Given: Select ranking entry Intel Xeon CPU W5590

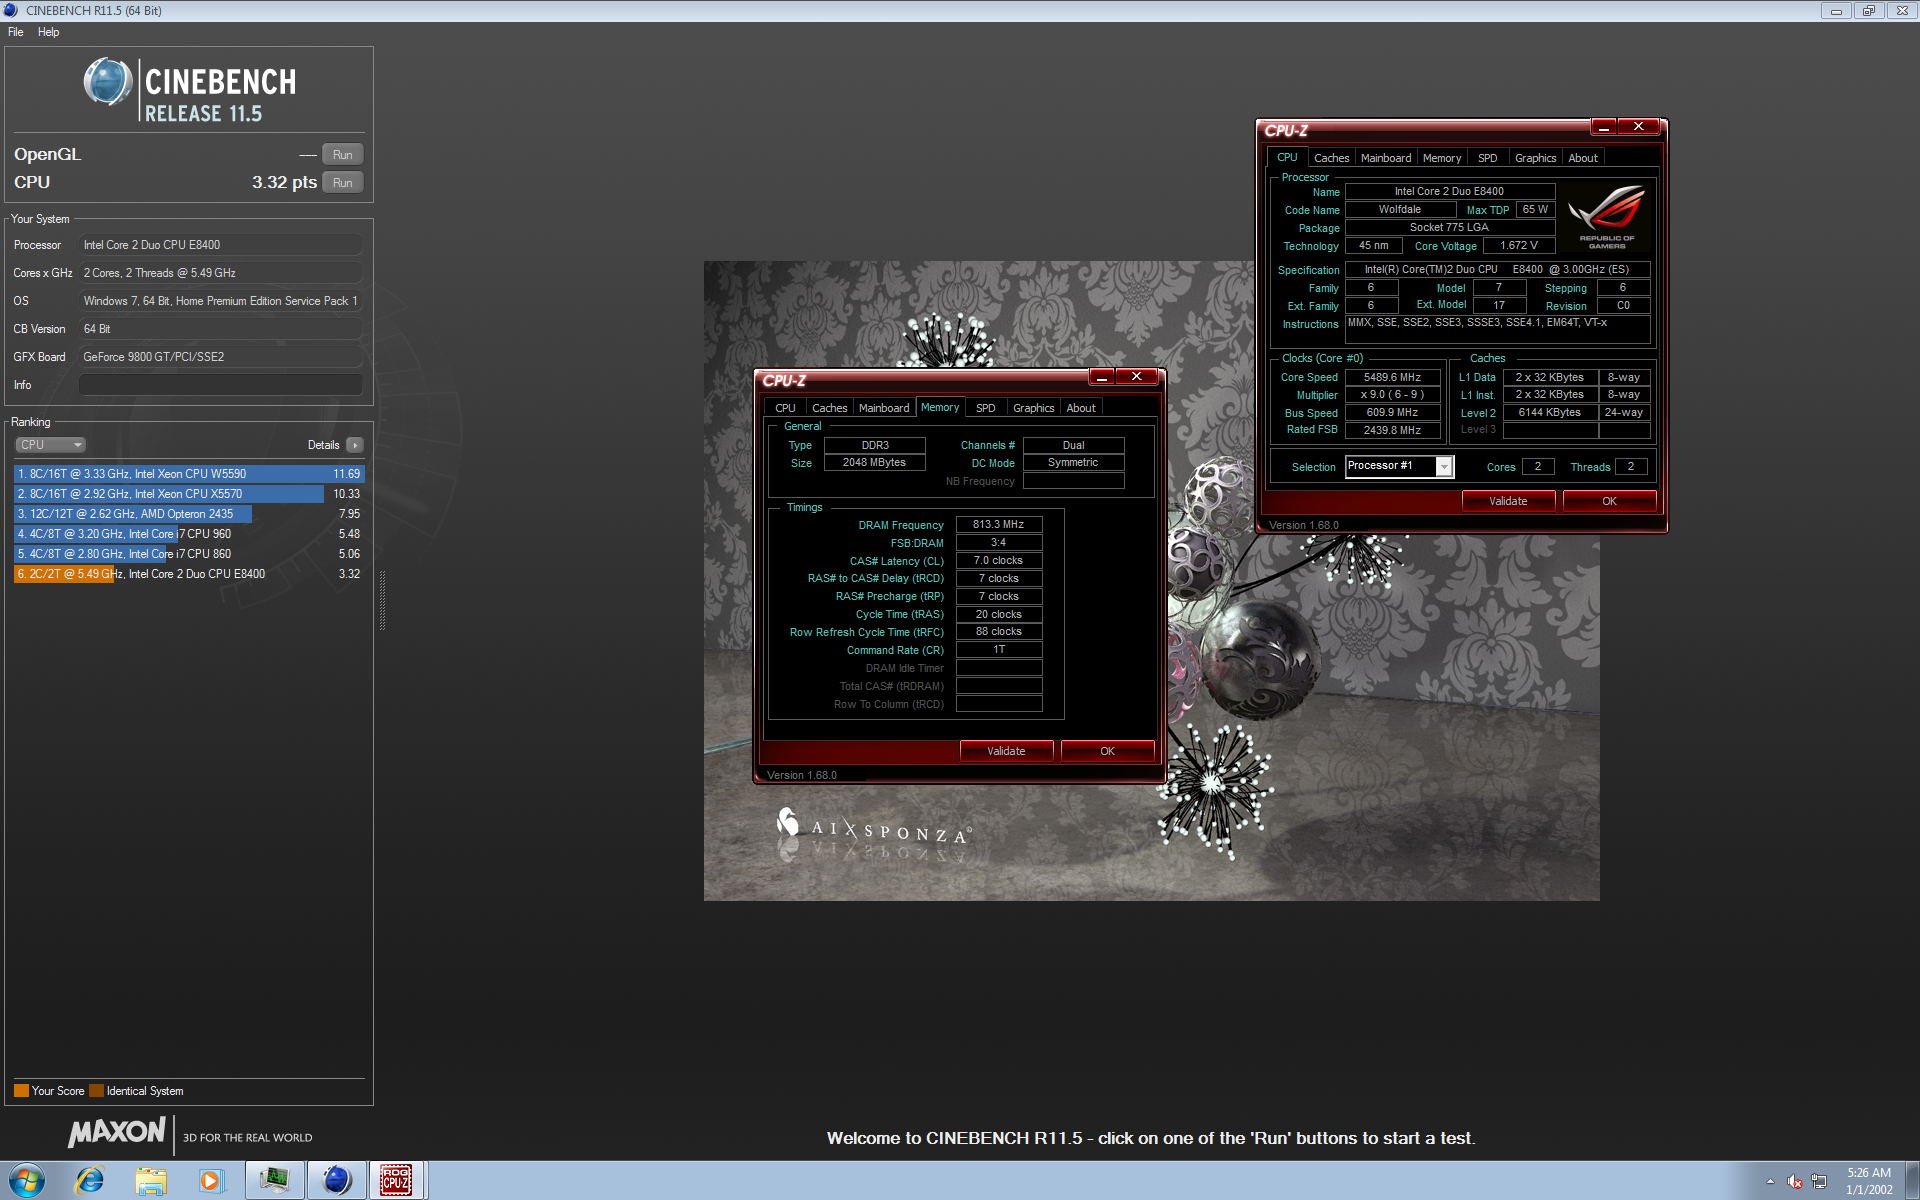Looking at the screenshot, I should click(x=189, y=474).
